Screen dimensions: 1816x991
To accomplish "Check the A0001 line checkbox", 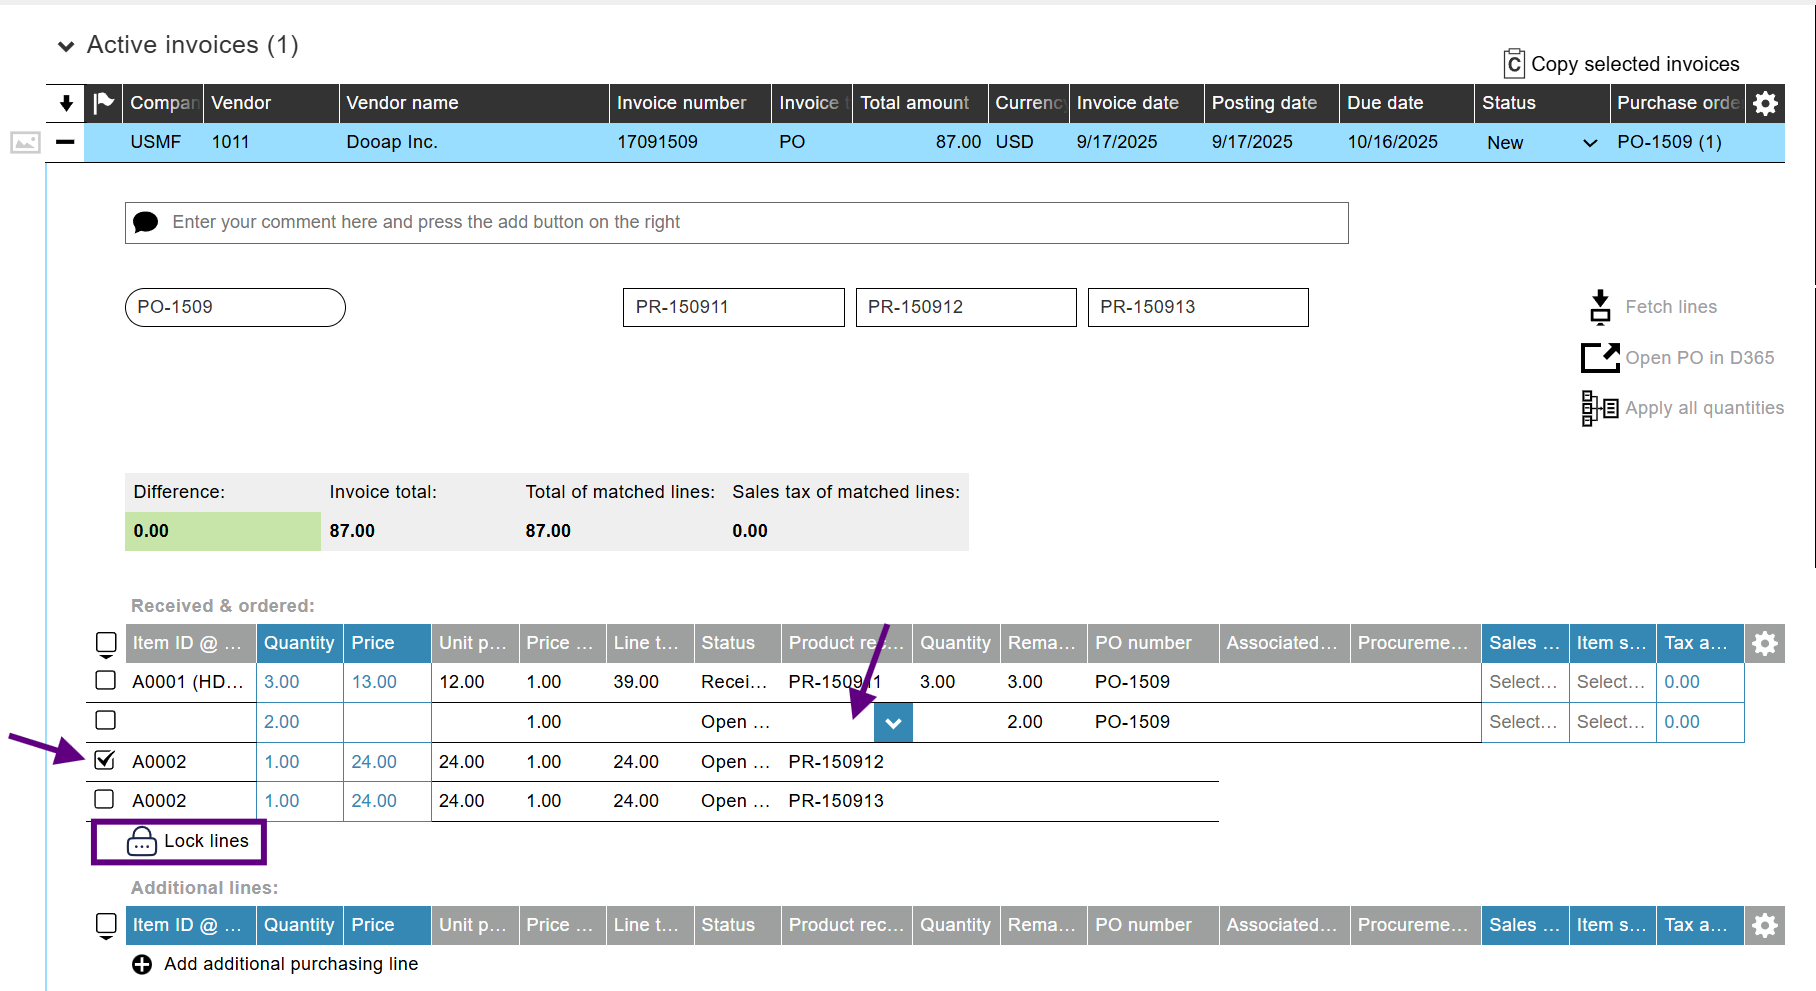I will (x=105, y=681).
